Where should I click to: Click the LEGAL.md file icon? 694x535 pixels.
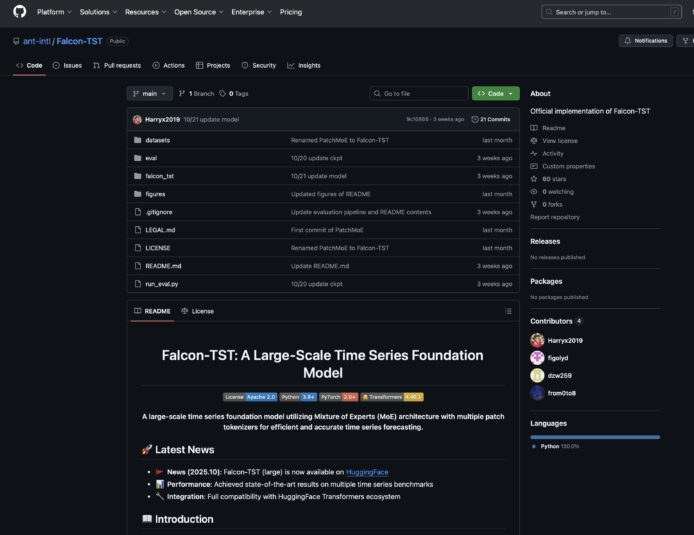tap(138, 230)
